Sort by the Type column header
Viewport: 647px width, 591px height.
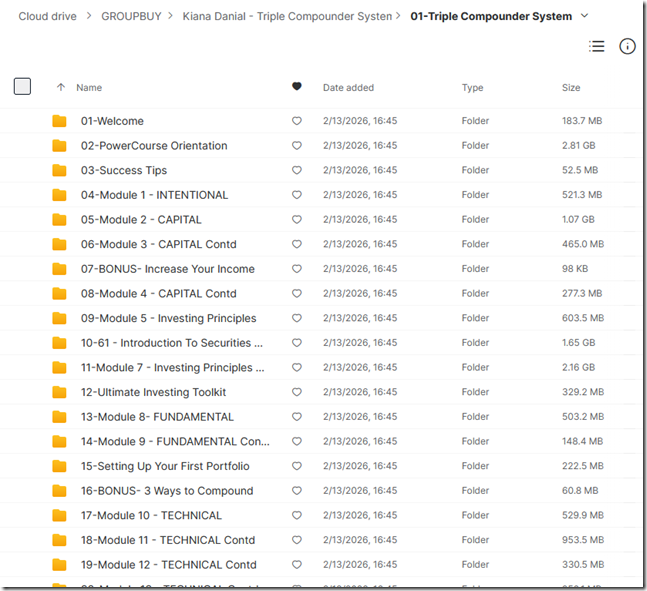point(472,88)
